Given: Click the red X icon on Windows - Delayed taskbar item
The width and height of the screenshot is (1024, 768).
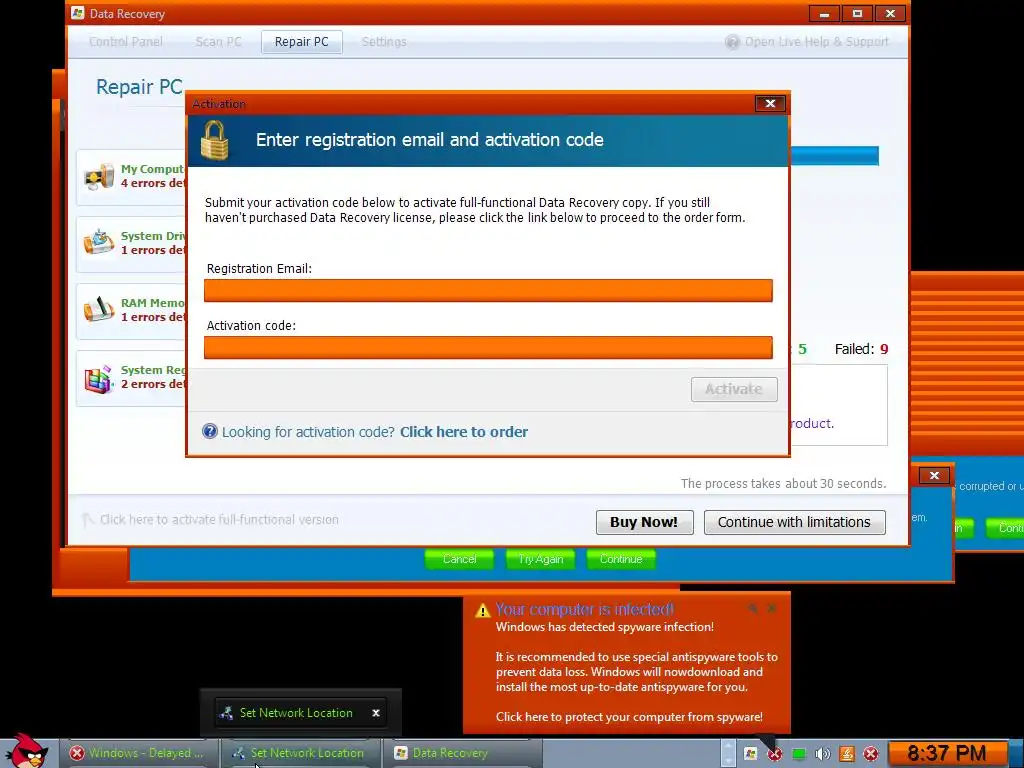Looking at the screenshot, I should point(76,753).
